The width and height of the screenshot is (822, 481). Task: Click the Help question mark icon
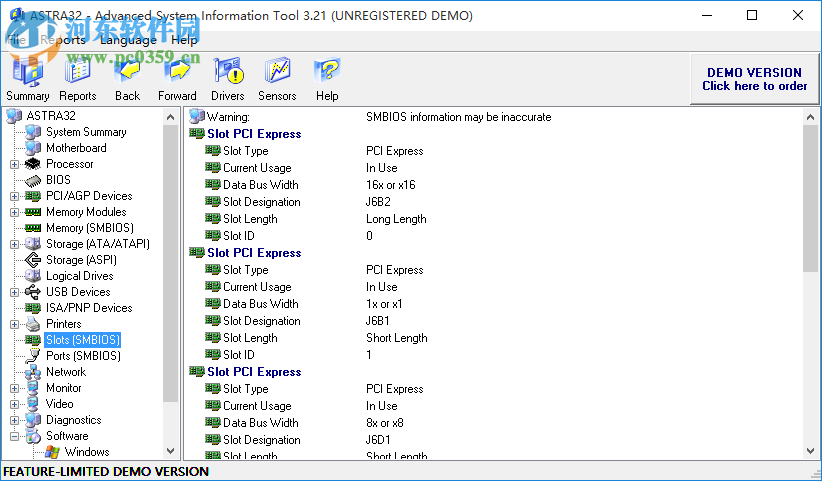327,73
